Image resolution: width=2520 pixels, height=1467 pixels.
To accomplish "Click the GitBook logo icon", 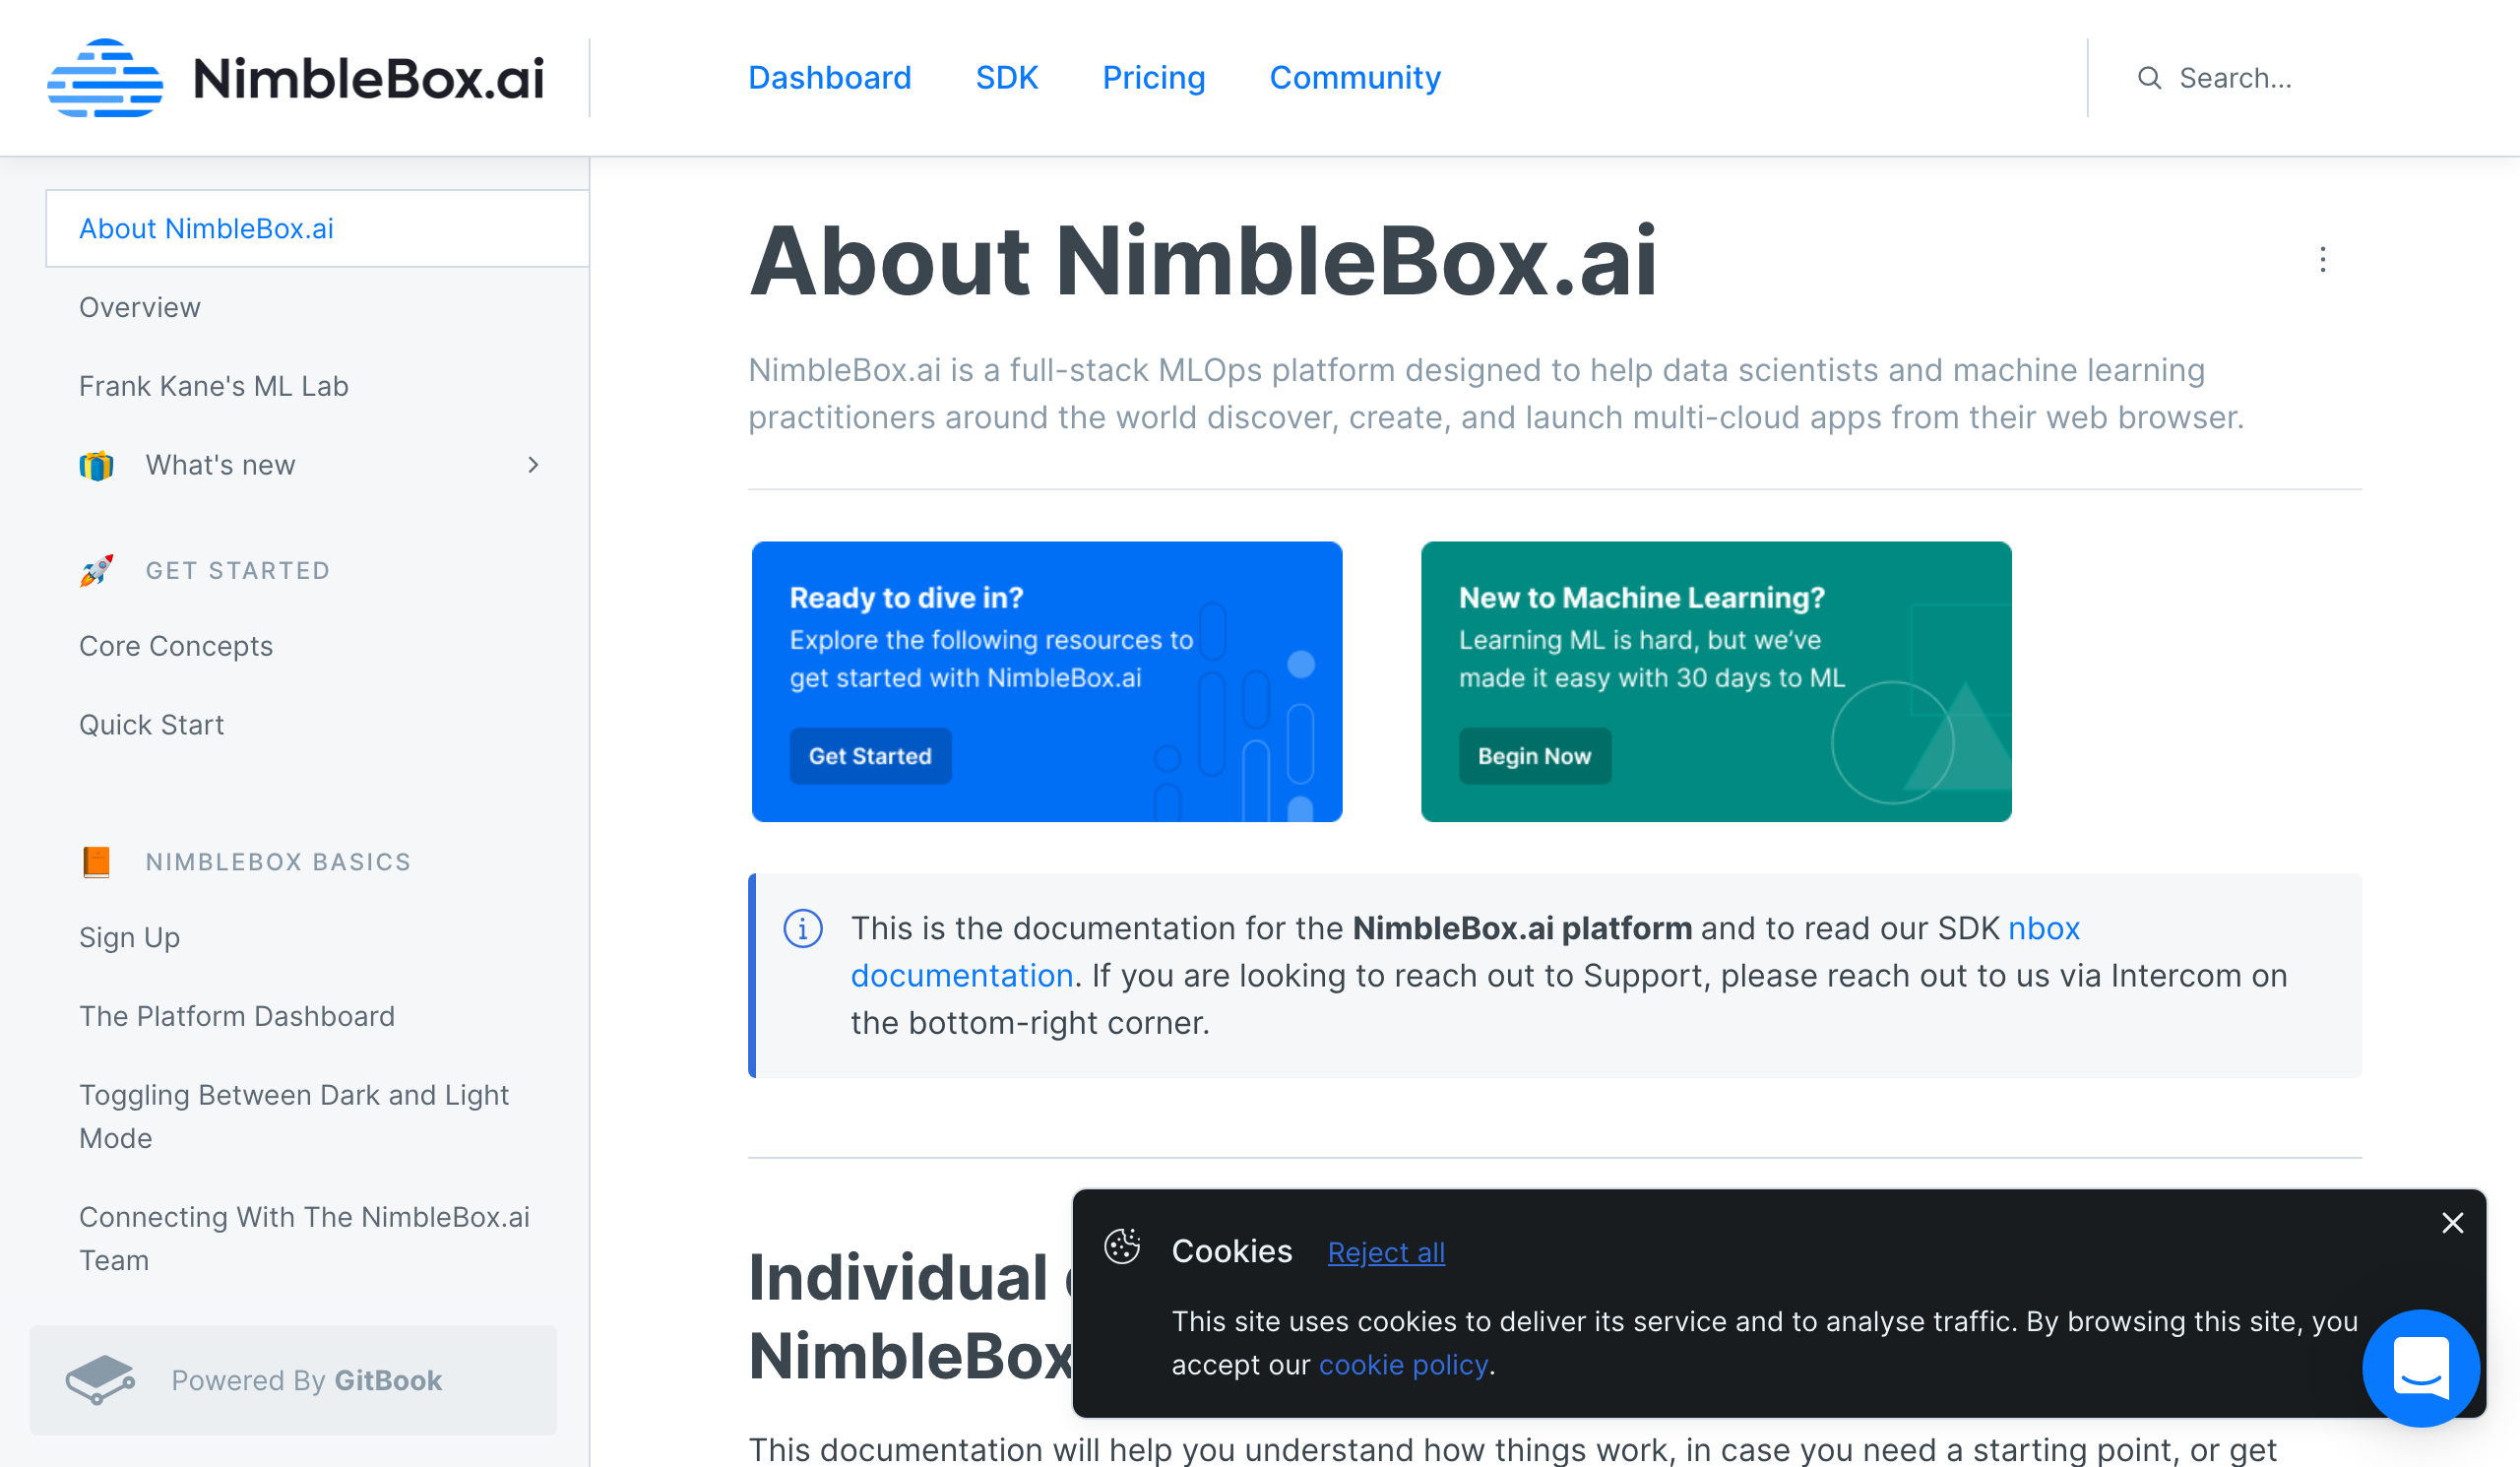I will [100, 1380].
